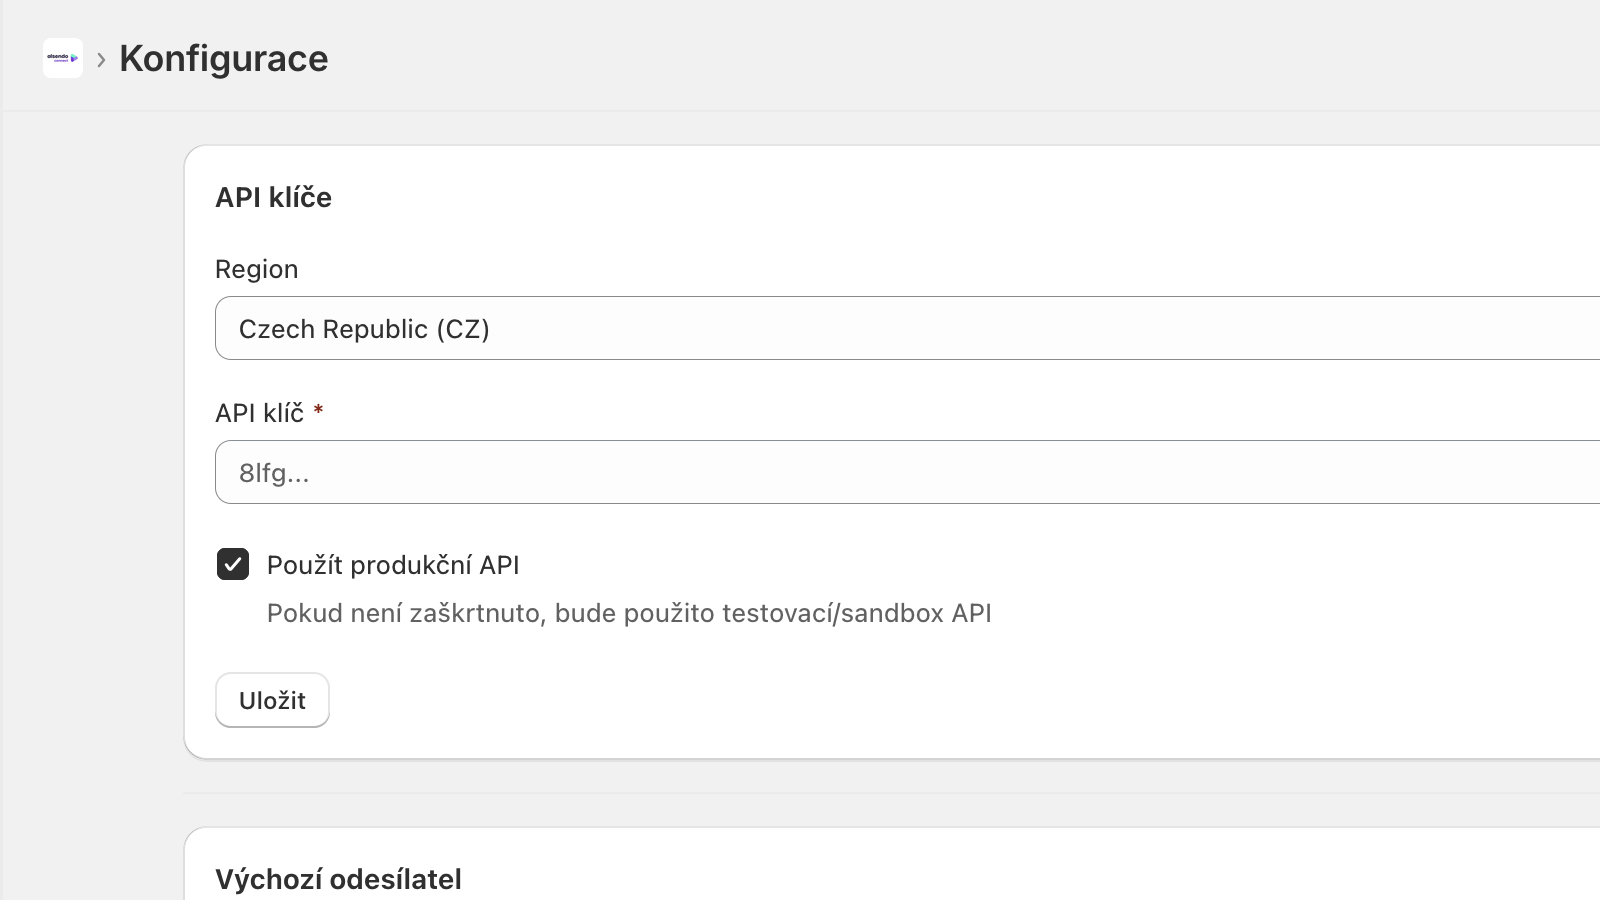Open the Region dropdown showing Czech Republic (CZ)
This screenshot has width=1600, height=900.
point(908,328)
